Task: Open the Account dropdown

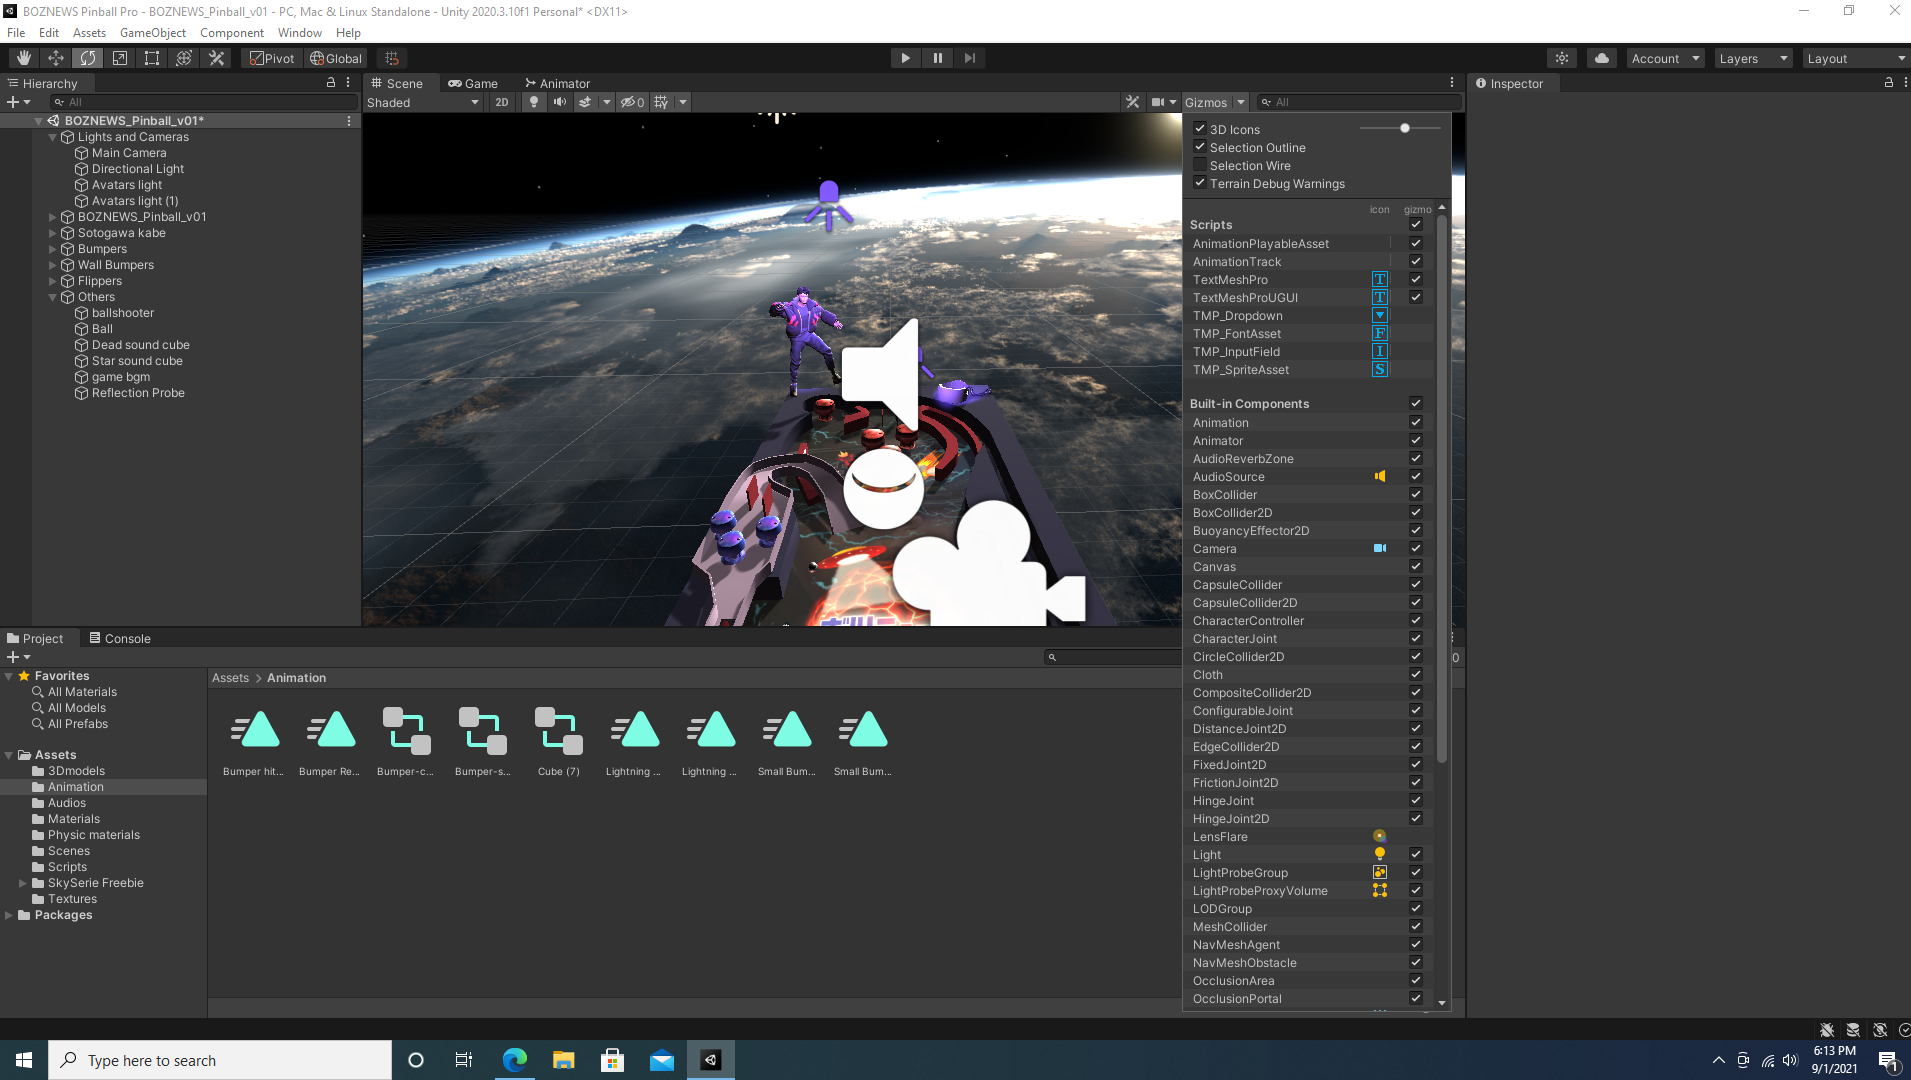Action: coord(1665,59)
